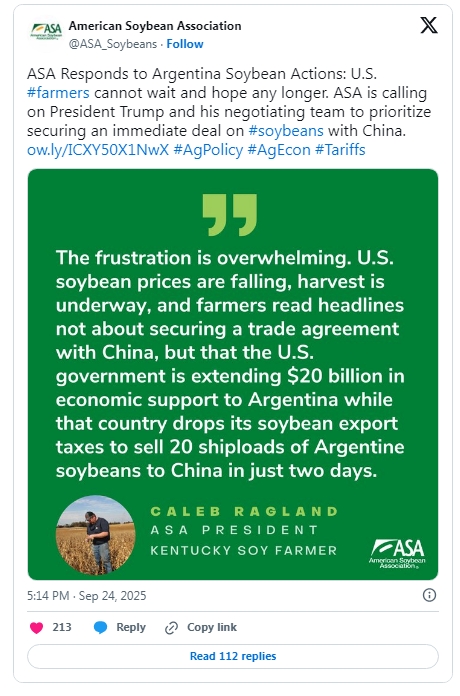This screenshot has width=460, height=696.
Task: Click the copy link chain icon
Action: [171, 628]
